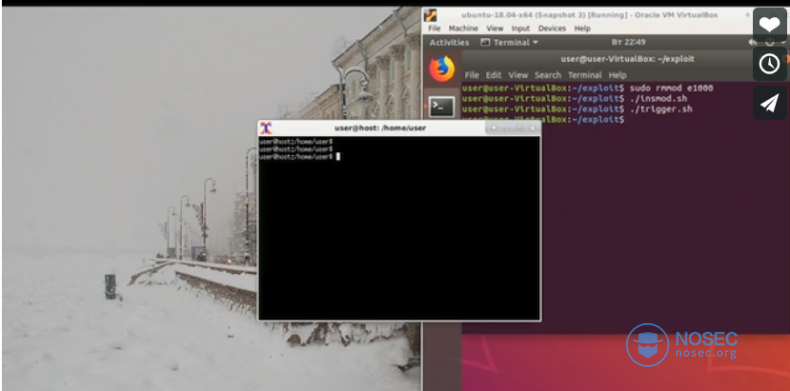
Task: Click the VirtualBox window title icon
Action: 430,15
